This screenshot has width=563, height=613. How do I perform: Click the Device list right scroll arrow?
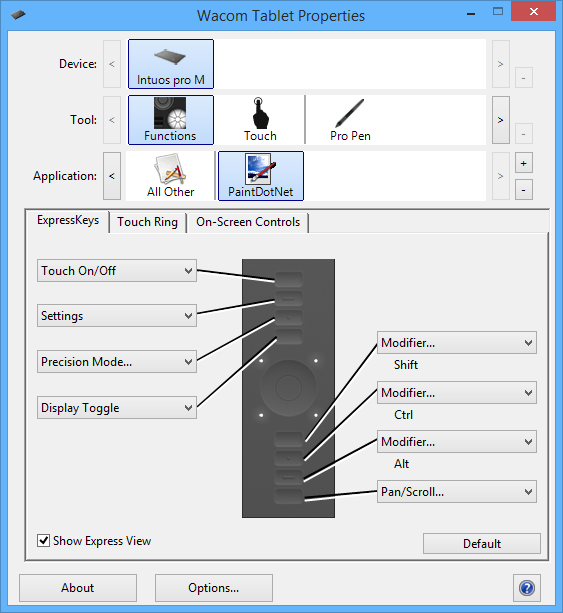(500, 64)
